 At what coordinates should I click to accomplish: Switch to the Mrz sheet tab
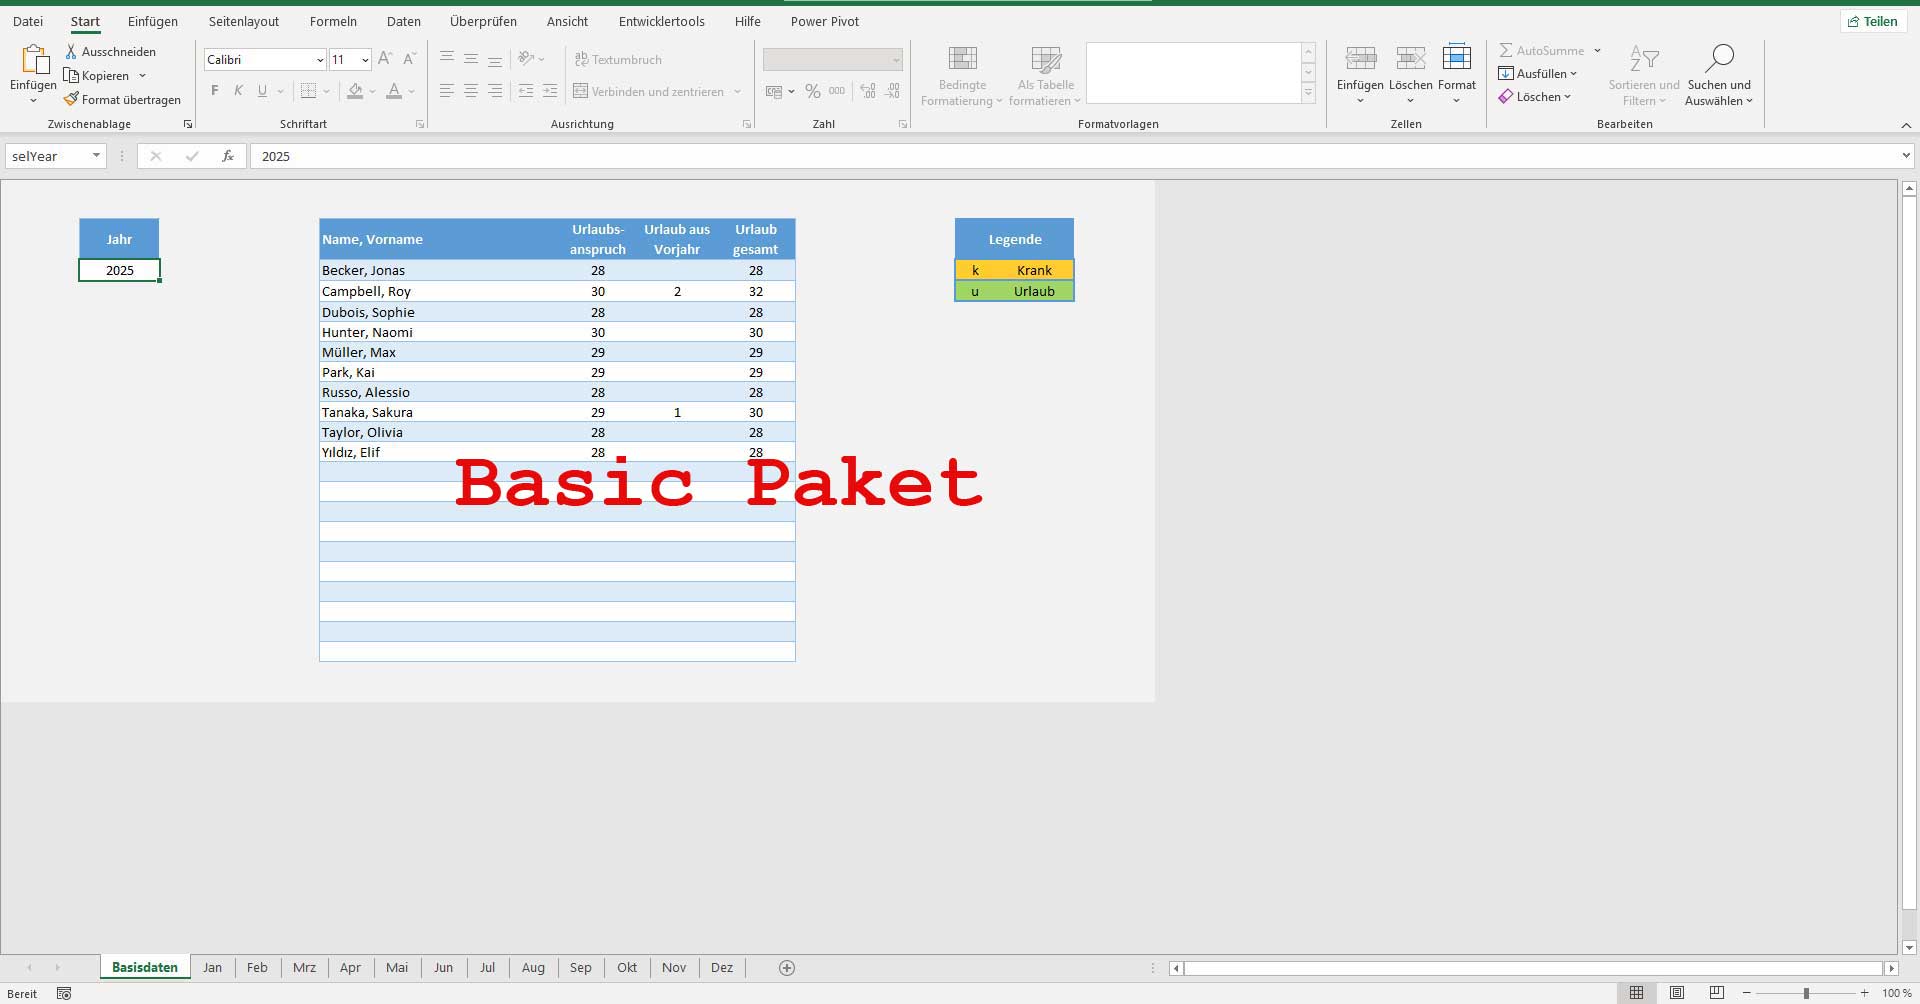coord(304,967)
